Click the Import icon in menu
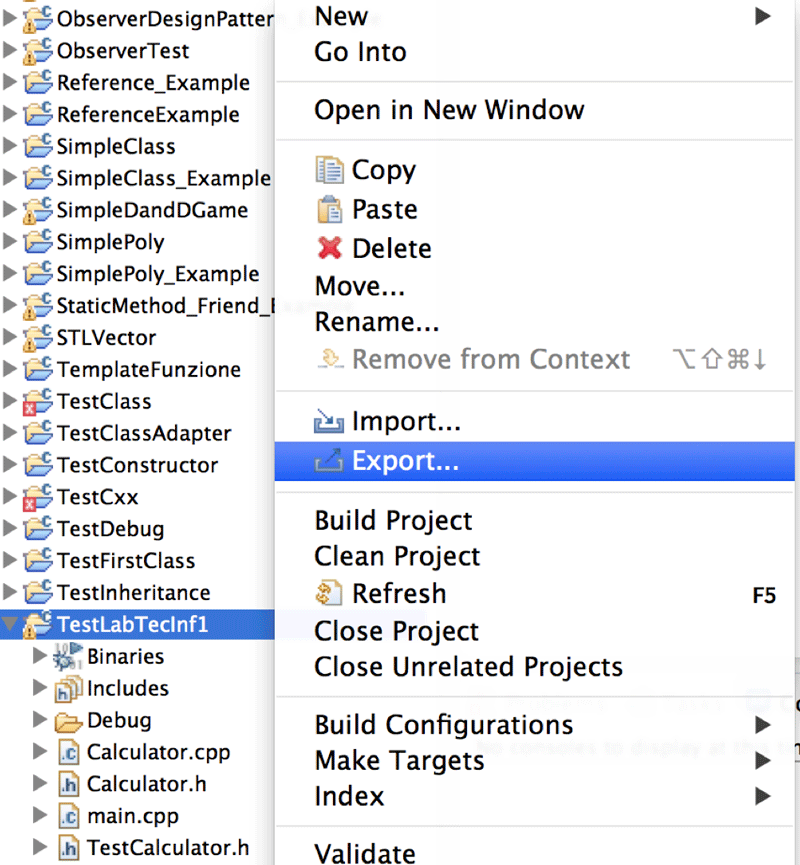The image size is (800, 865). click(x=329, y=423)
